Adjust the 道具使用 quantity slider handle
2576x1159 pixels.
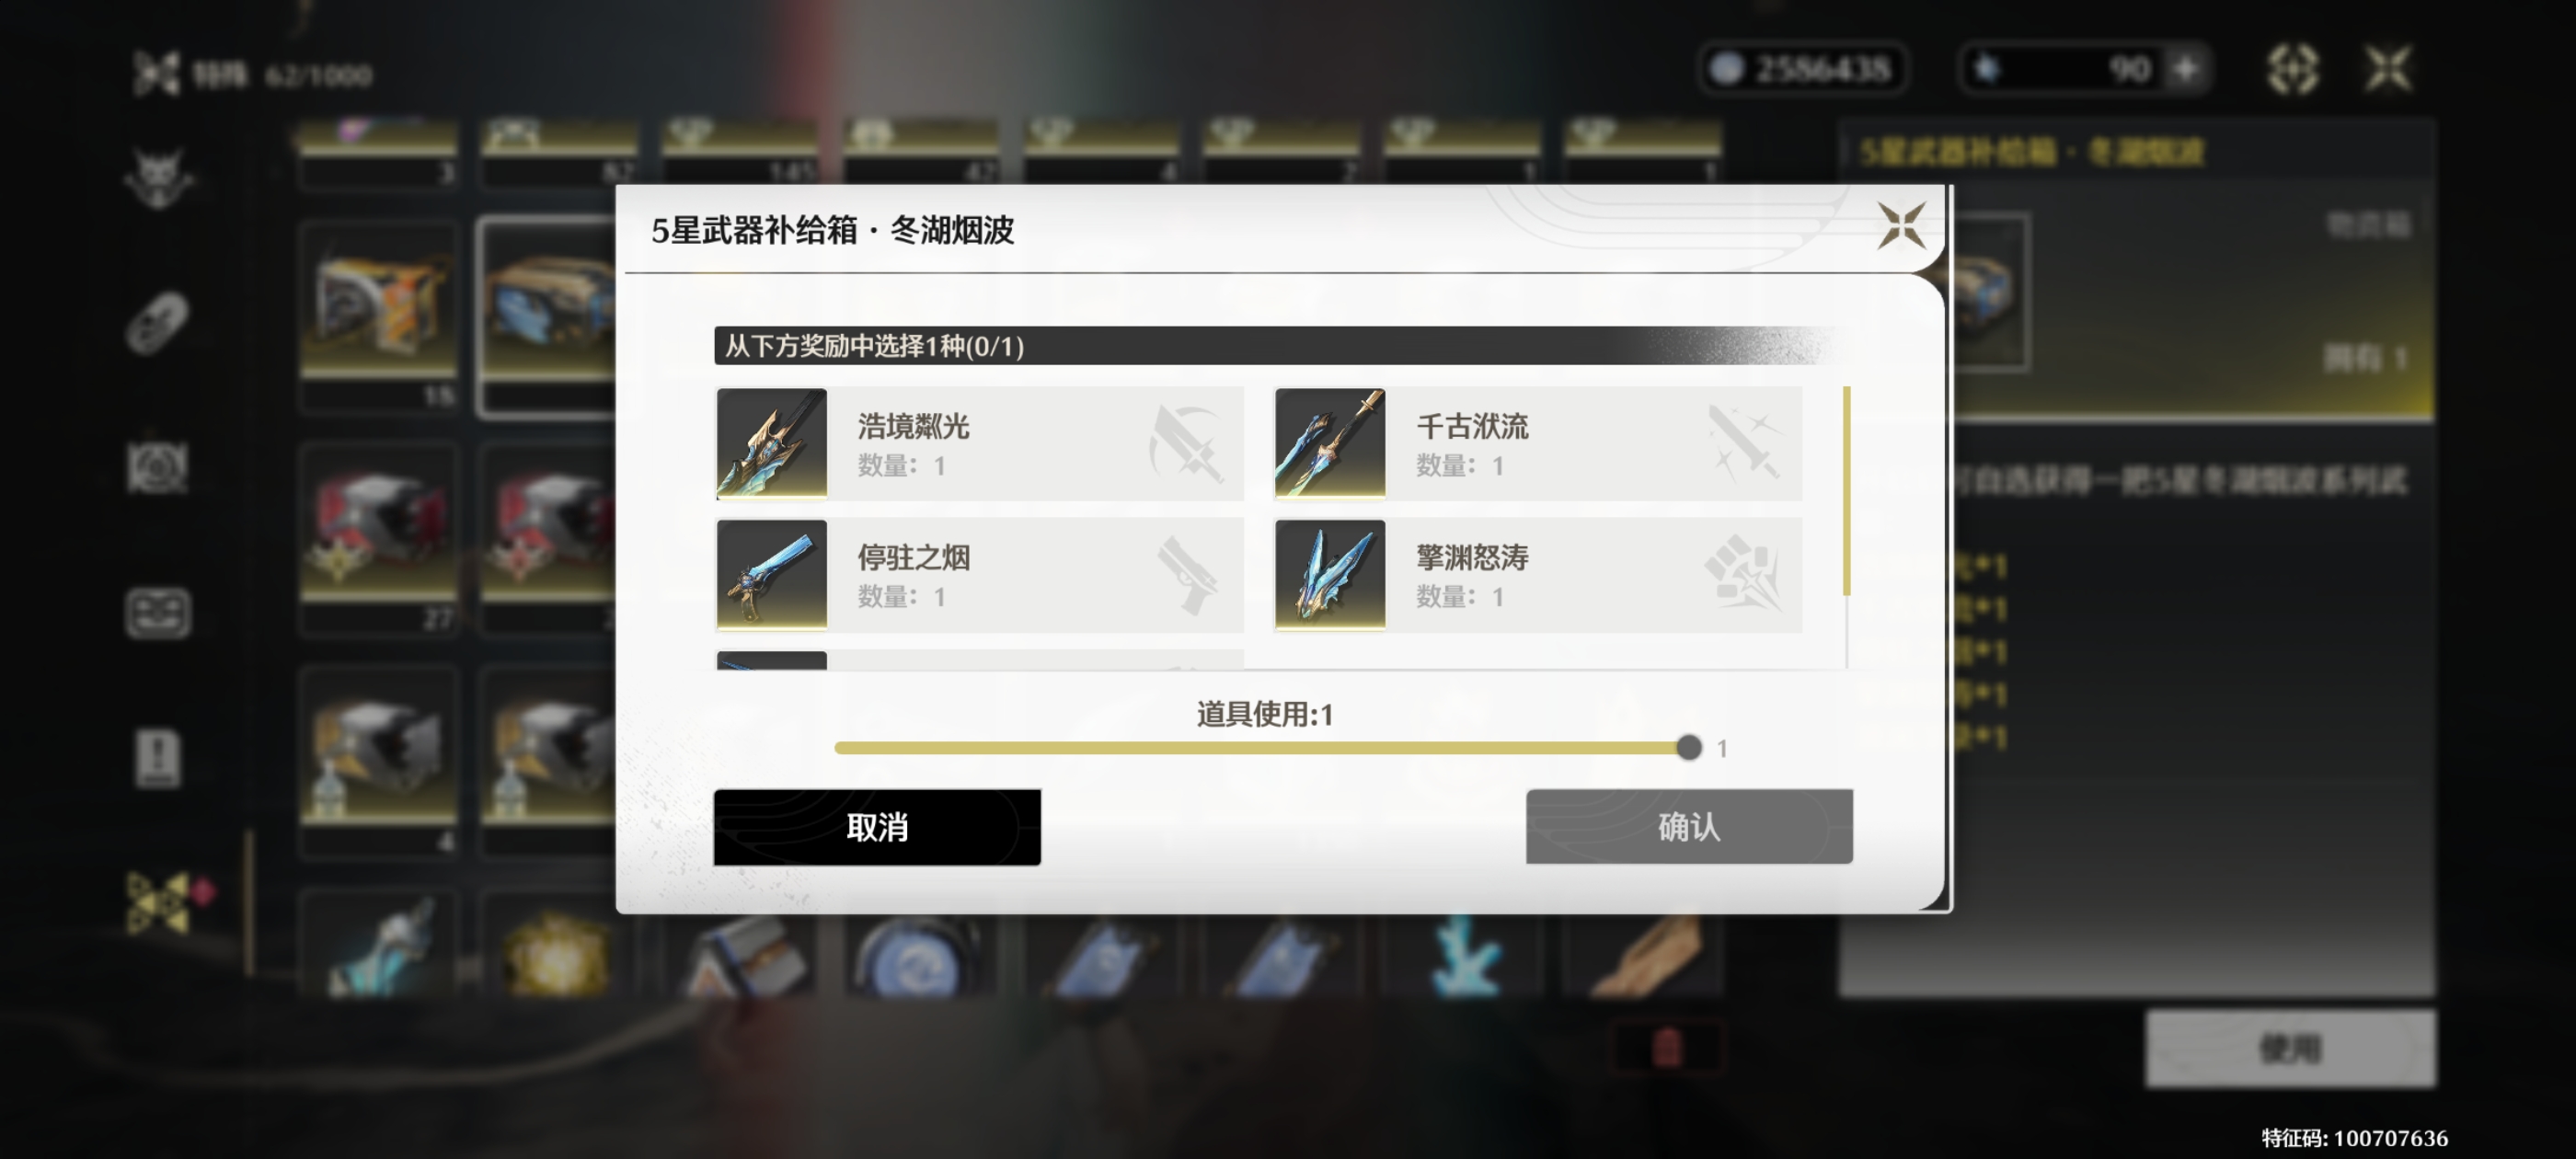[x=1689, y=747]
